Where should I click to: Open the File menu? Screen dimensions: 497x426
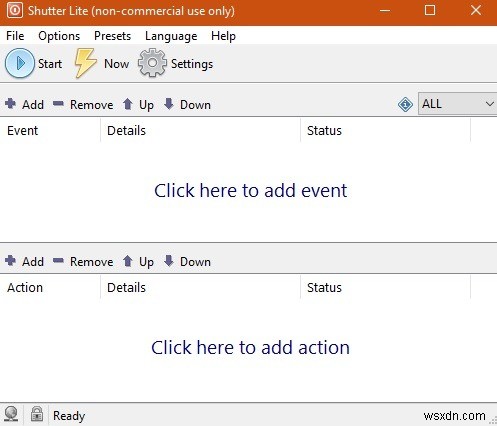[x=15, y=36]
